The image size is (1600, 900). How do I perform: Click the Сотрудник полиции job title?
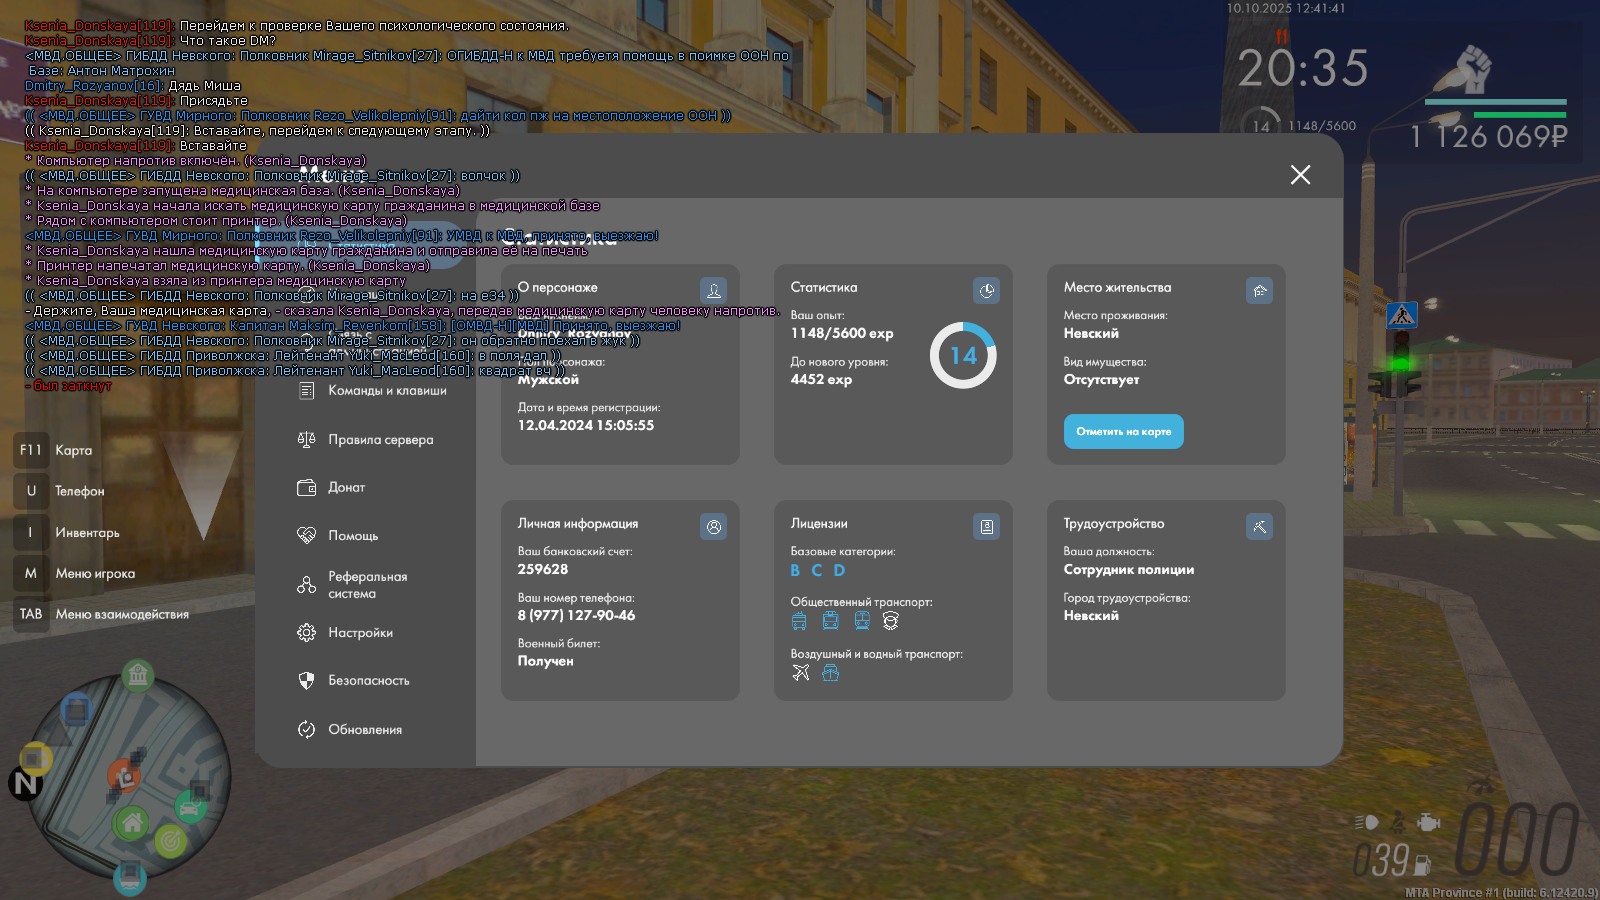click(1129, 570)
